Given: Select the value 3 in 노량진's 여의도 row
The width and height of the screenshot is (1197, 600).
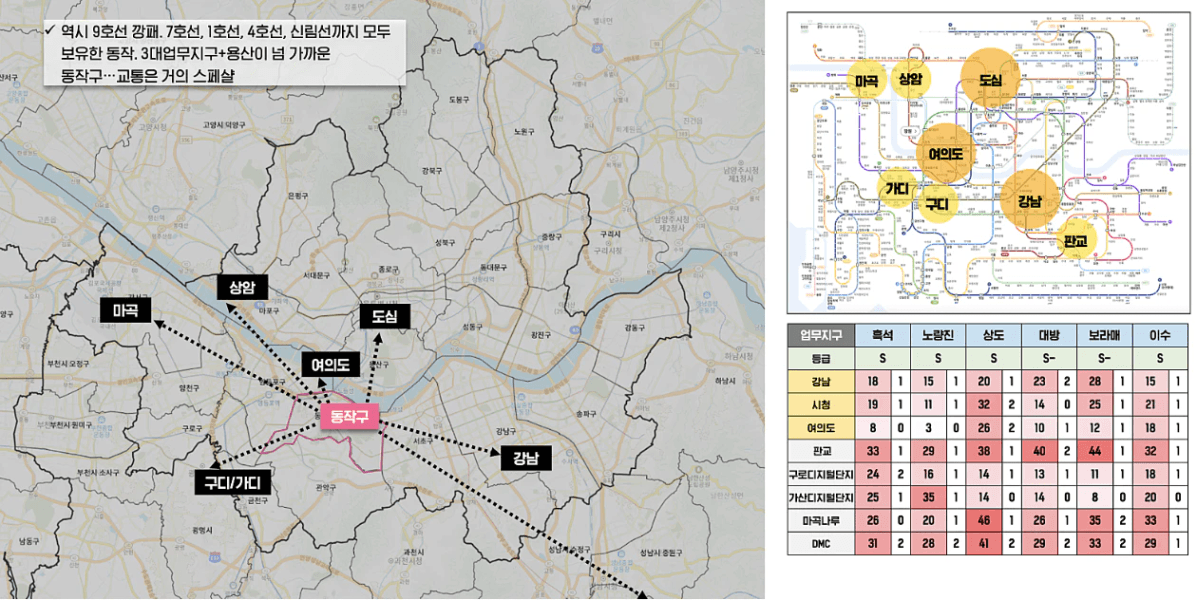Looking at the screenshot, I should point(928,427).
